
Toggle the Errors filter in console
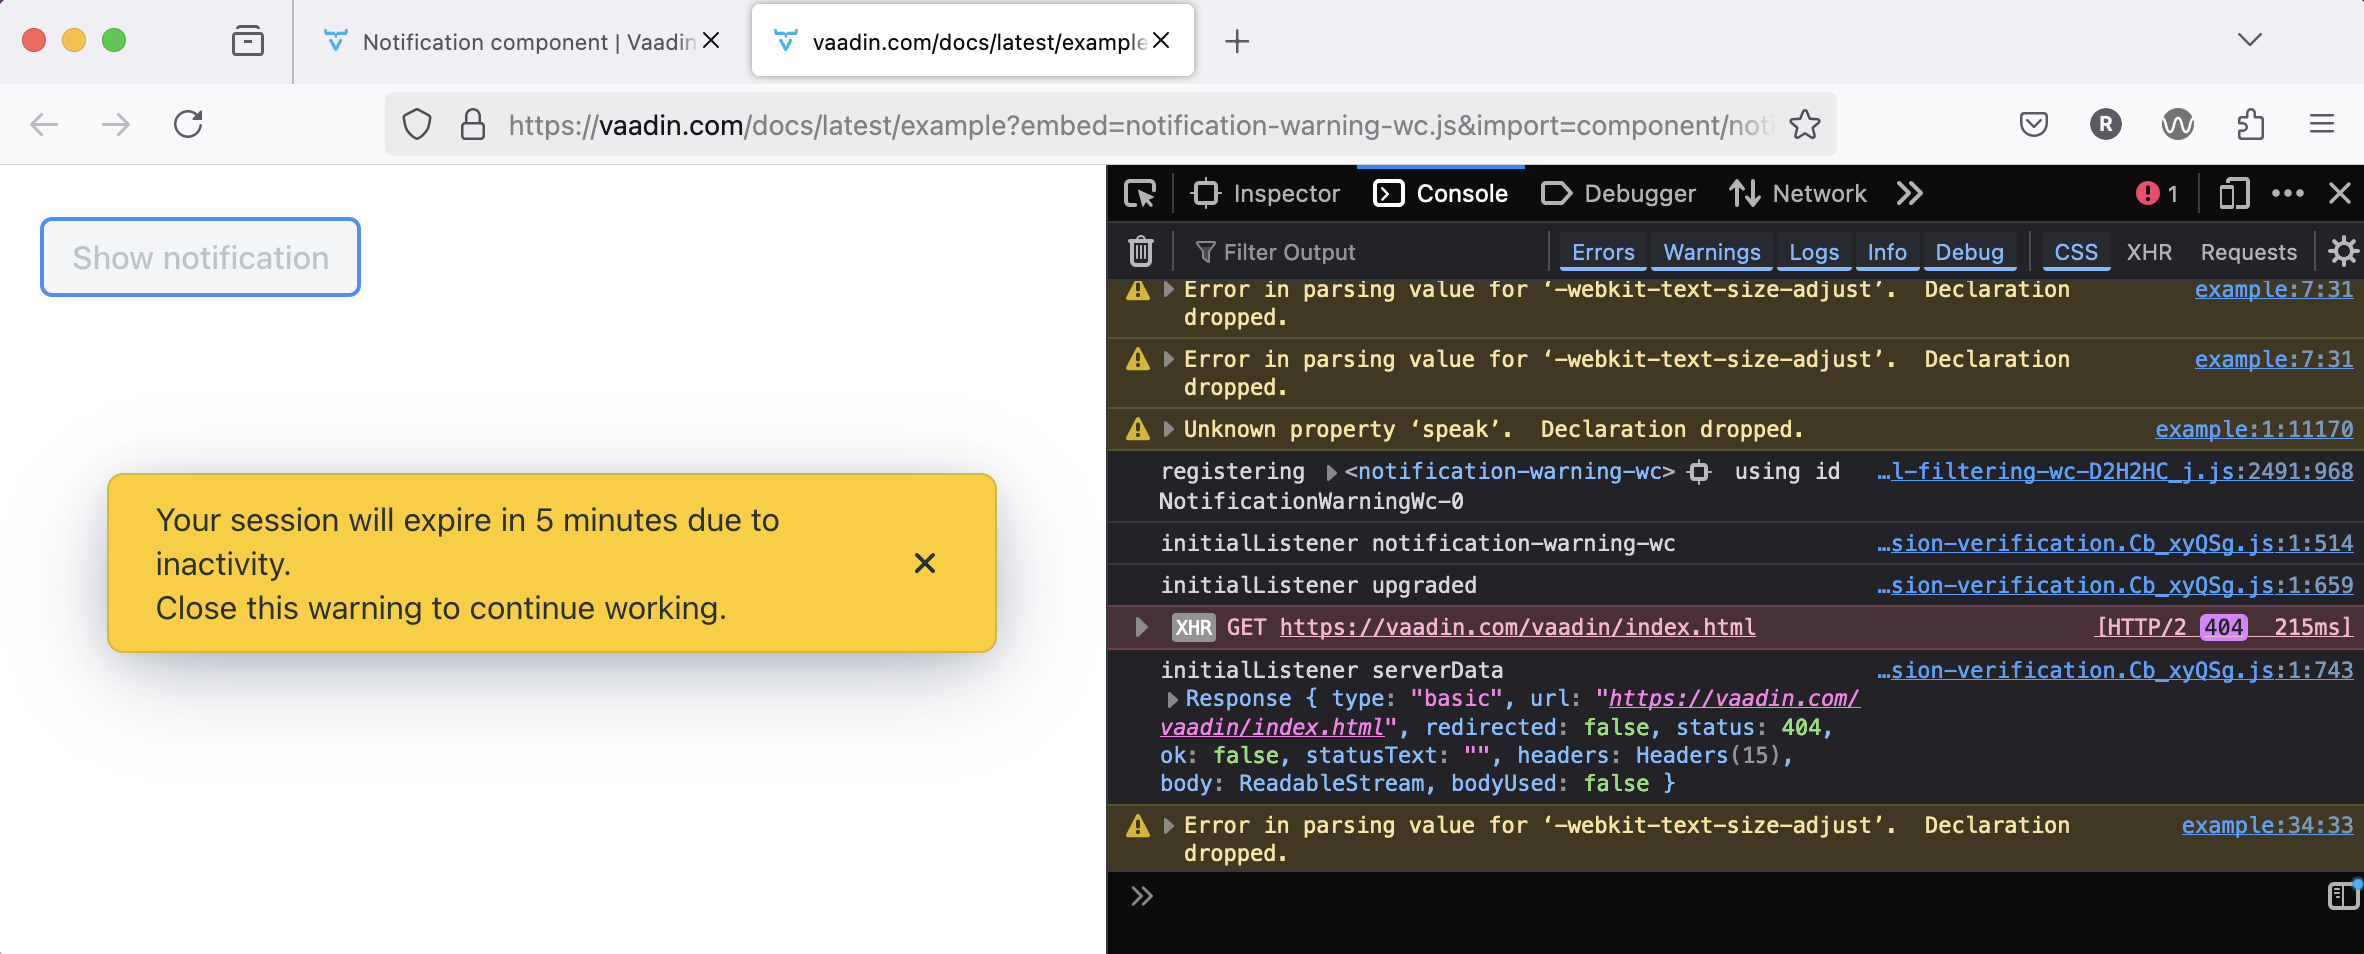(x=1602, y=252)
